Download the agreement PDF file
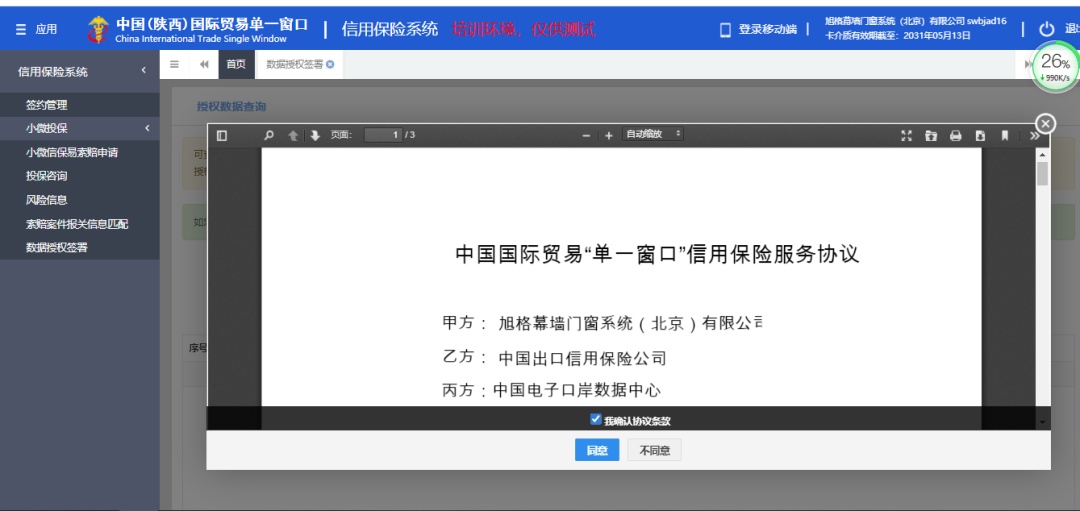Viewport: 1080px width, 511px height. [x=980, y=135]
